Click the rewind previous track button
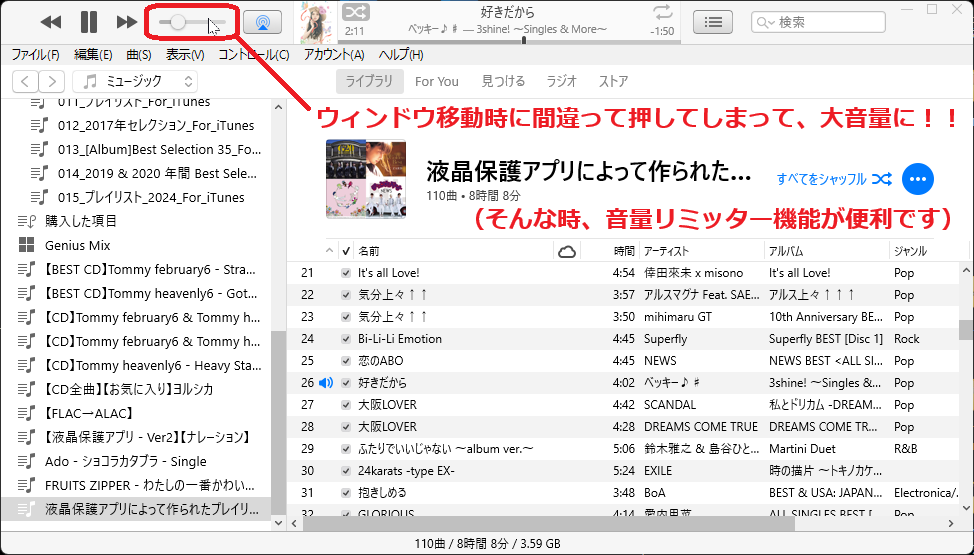 51,22
